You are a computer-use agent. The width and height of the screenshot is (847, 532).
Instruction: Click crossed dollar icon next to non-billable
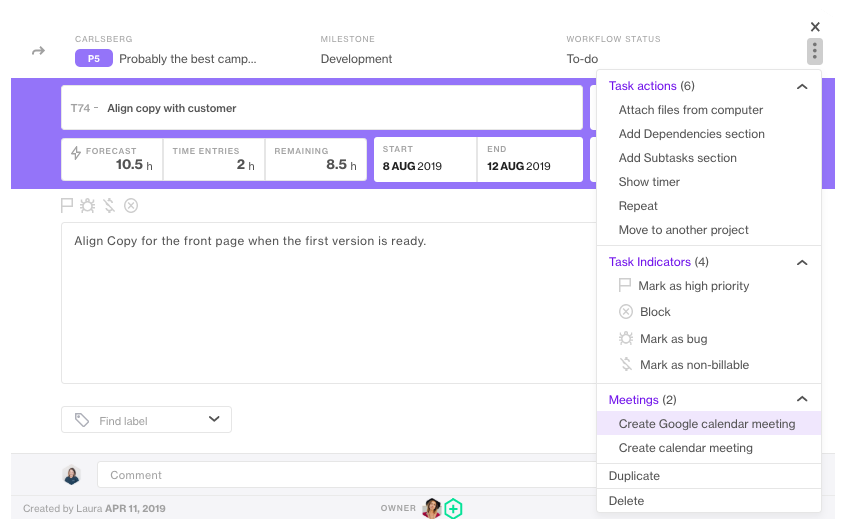pyautogui.click(x=626, y=365)
